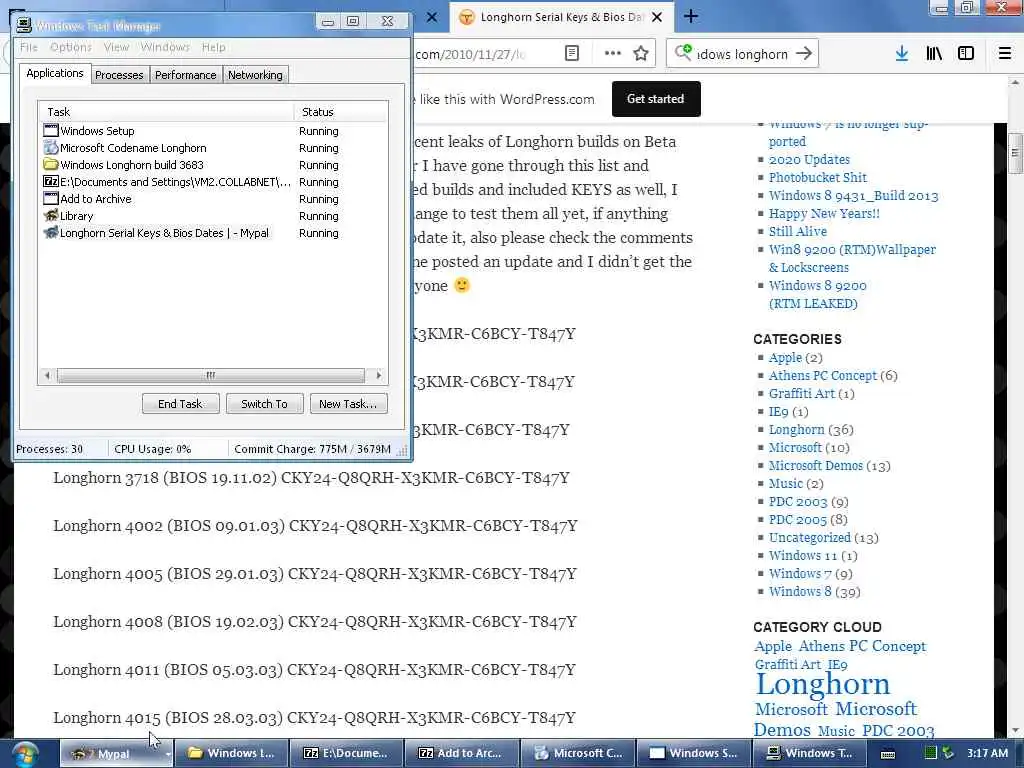
Task: Open Task Manager Windows menu
Action: (165, 47)
